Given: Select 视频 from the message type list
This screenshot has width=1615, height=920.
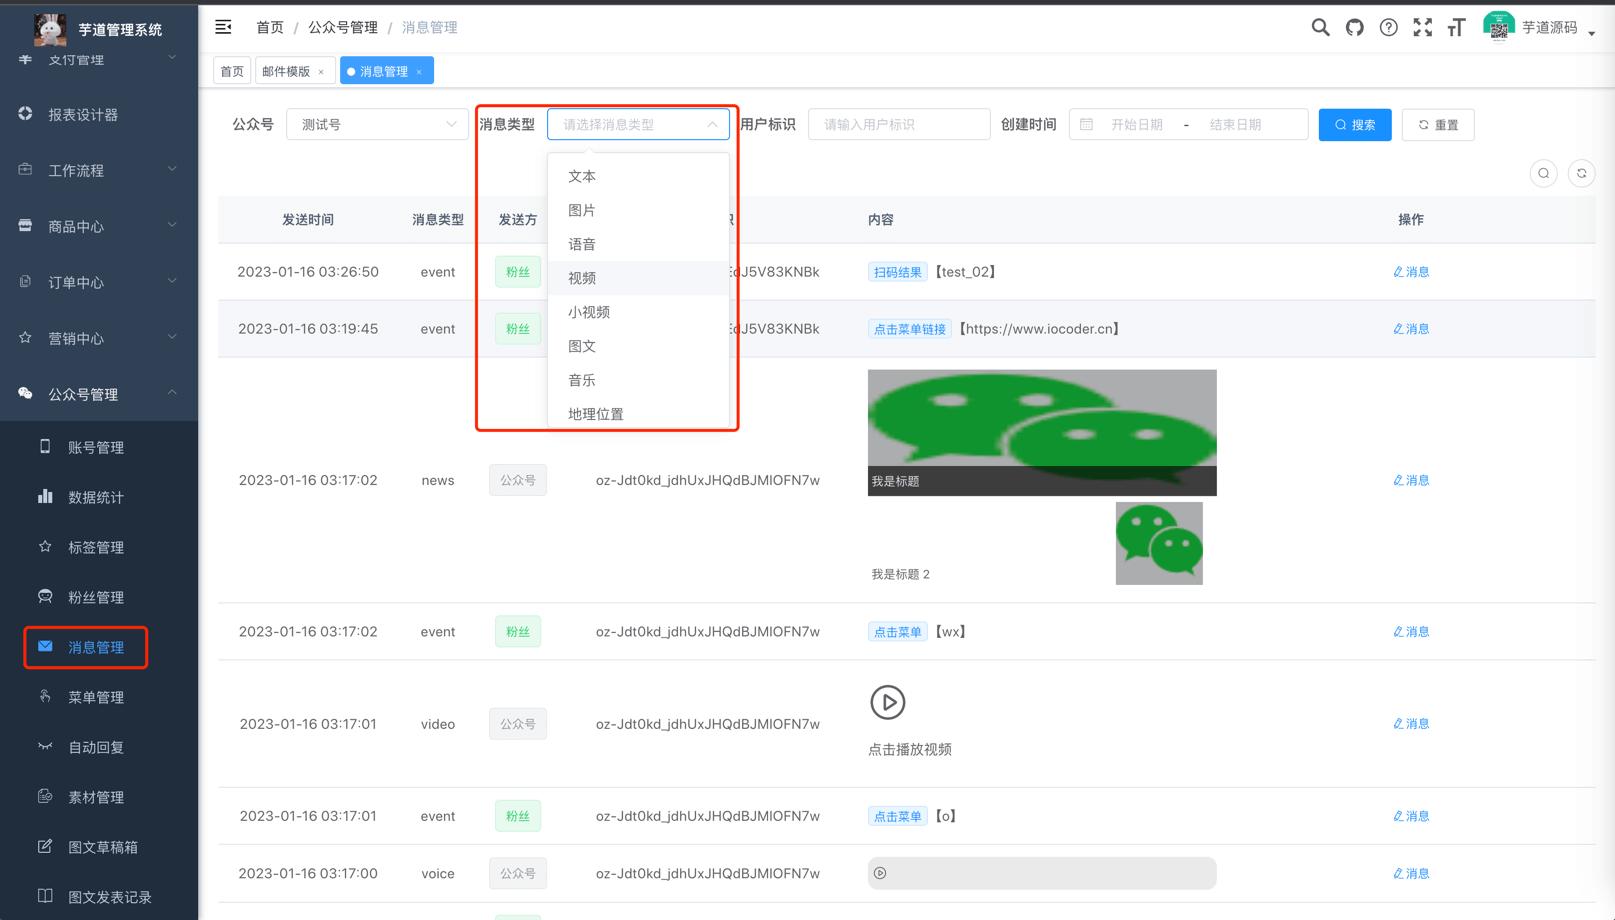Looking at the screenshot, I should (581, 277).
